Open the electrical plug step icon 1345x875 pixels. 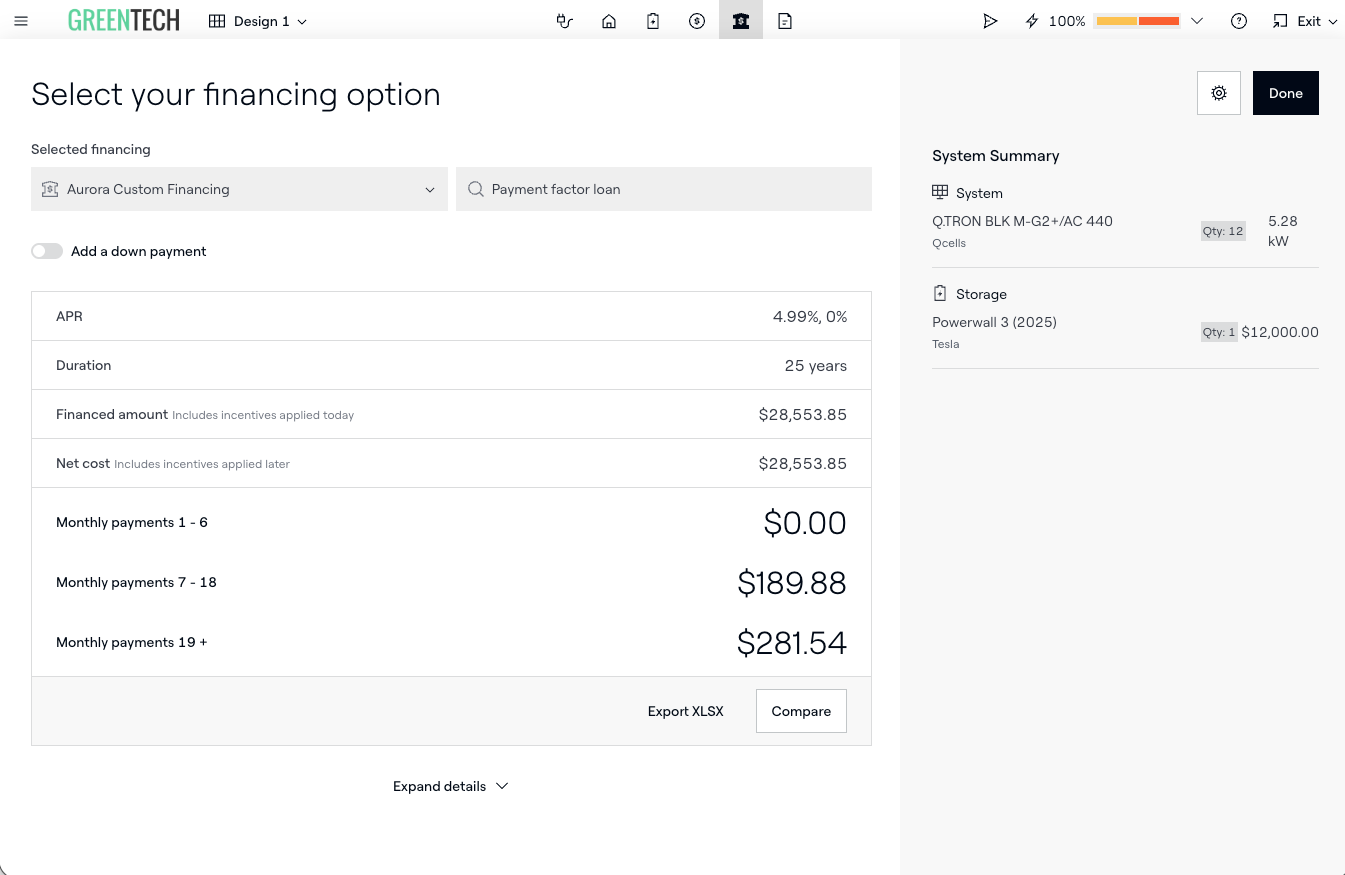[565, 21]
